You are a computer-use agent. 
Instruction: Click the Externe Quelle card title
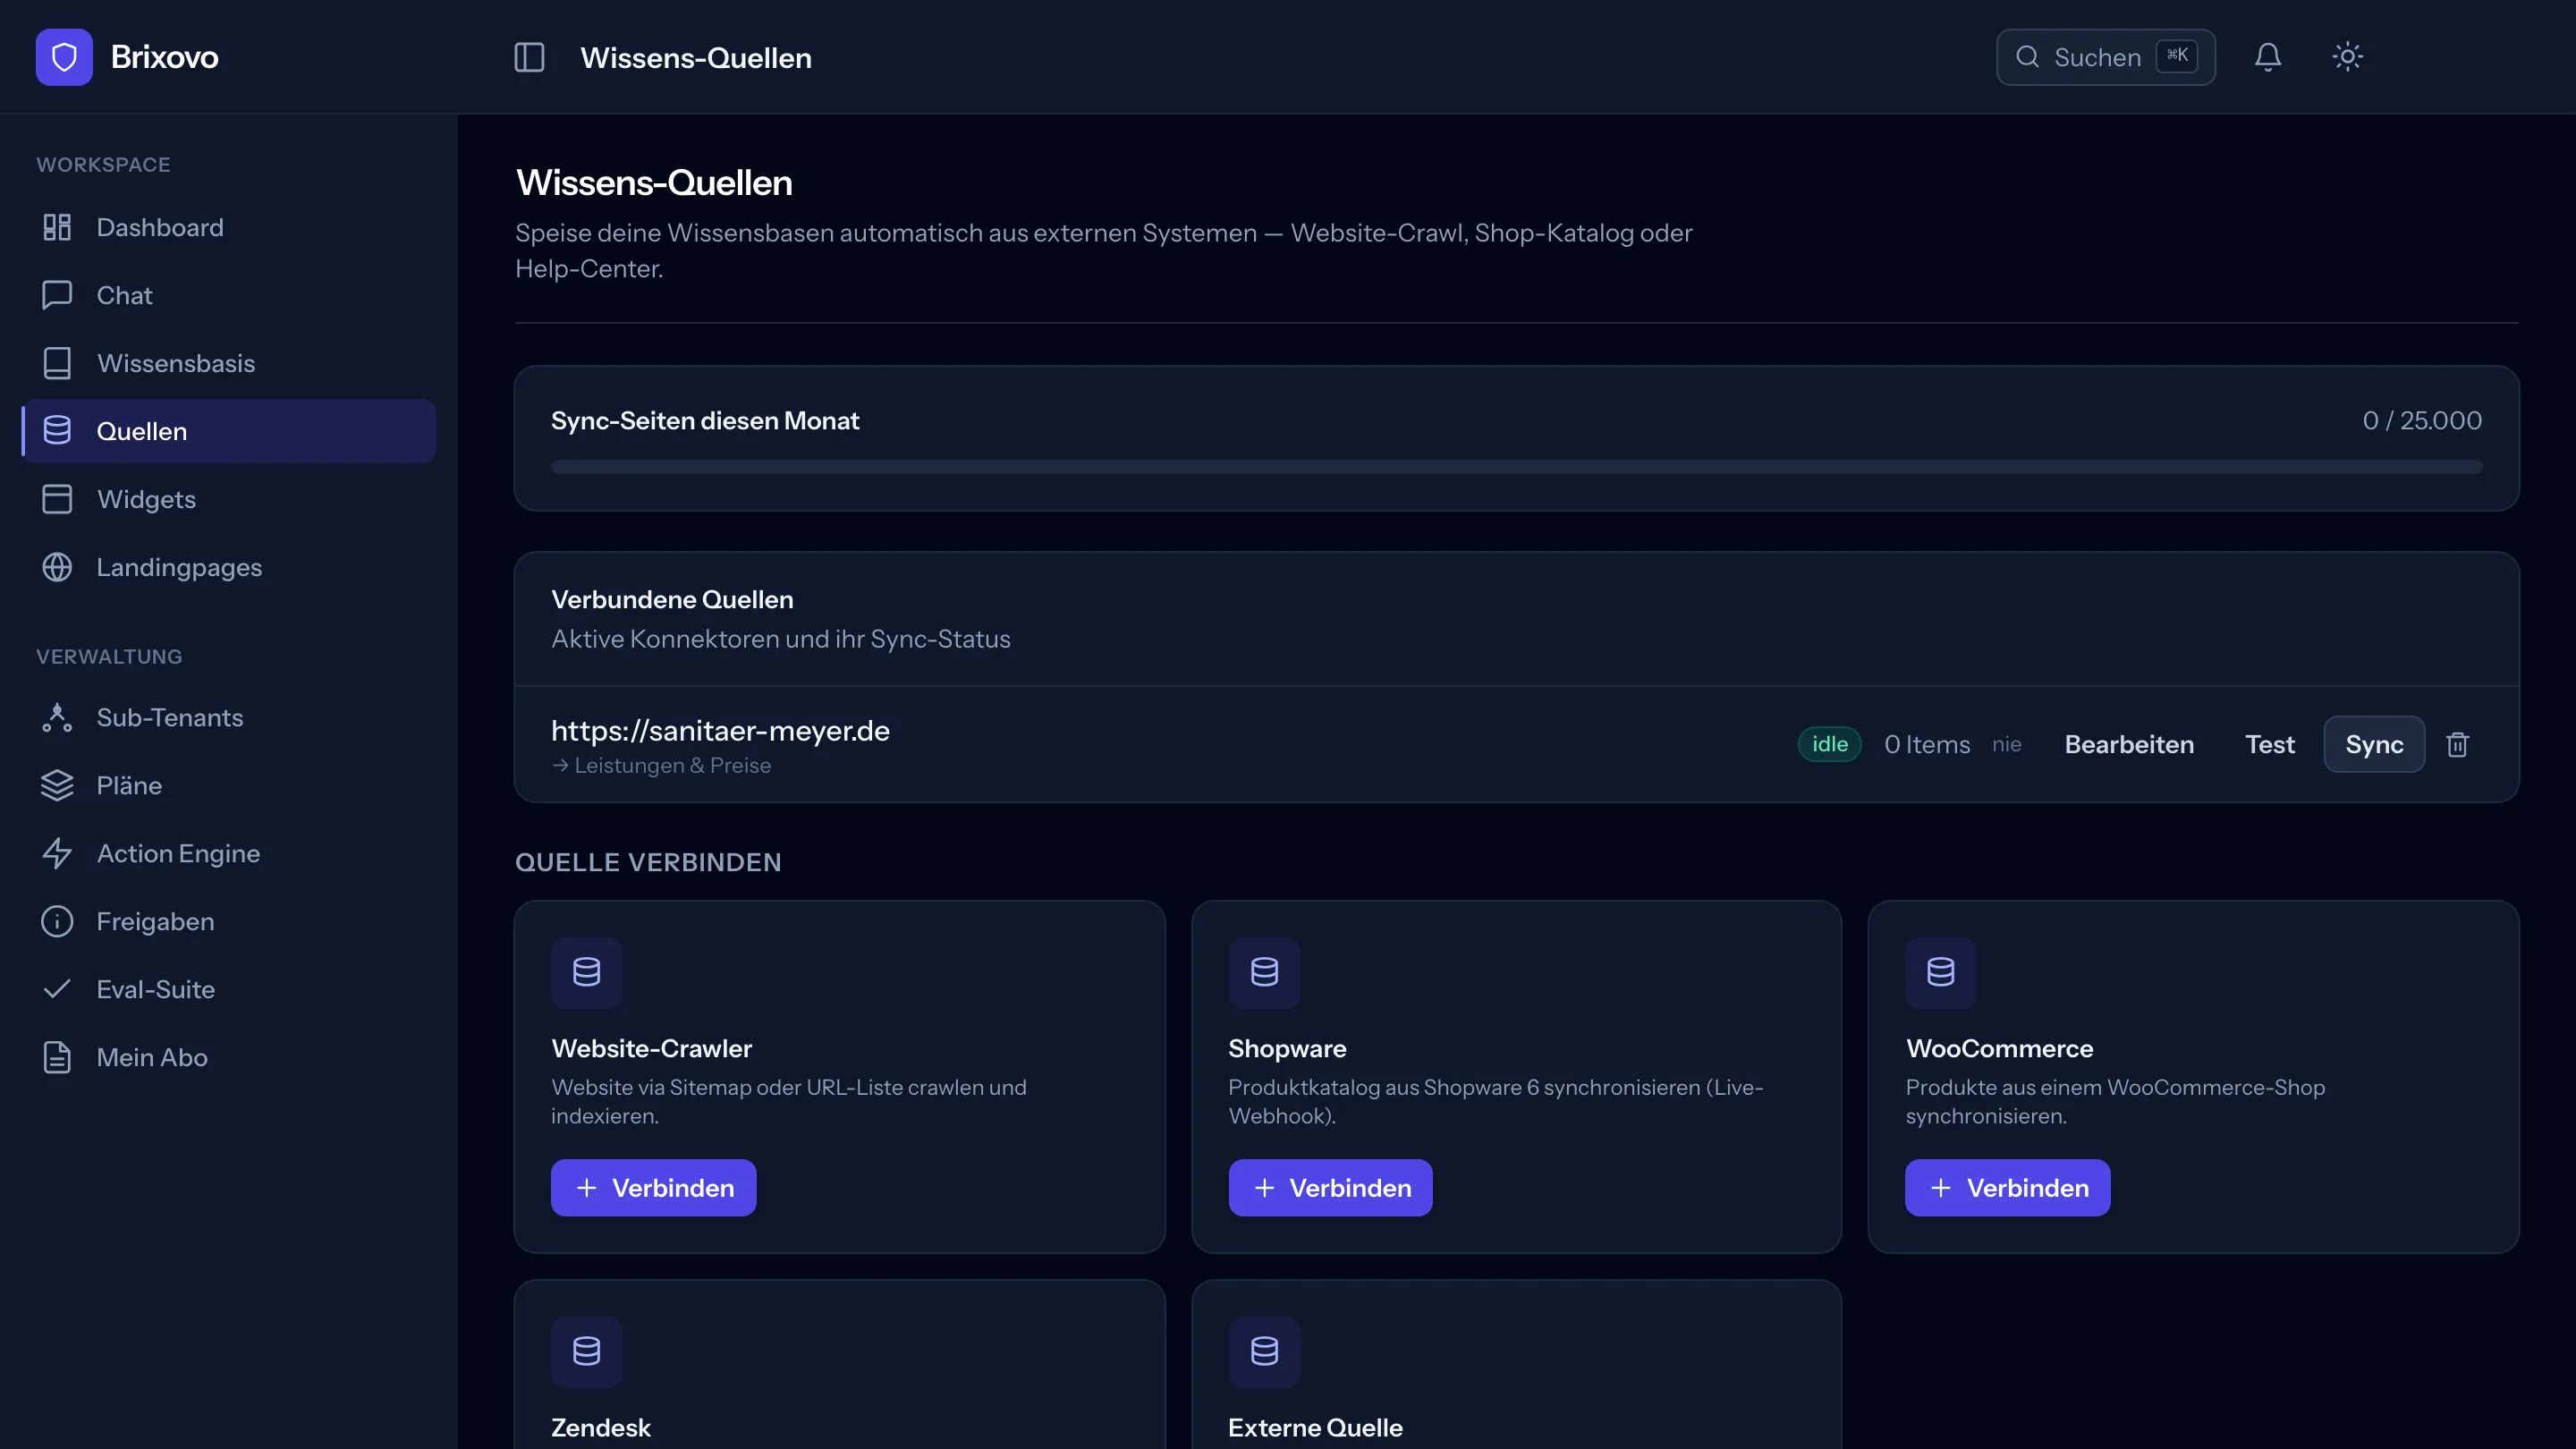(1315, 1428)
